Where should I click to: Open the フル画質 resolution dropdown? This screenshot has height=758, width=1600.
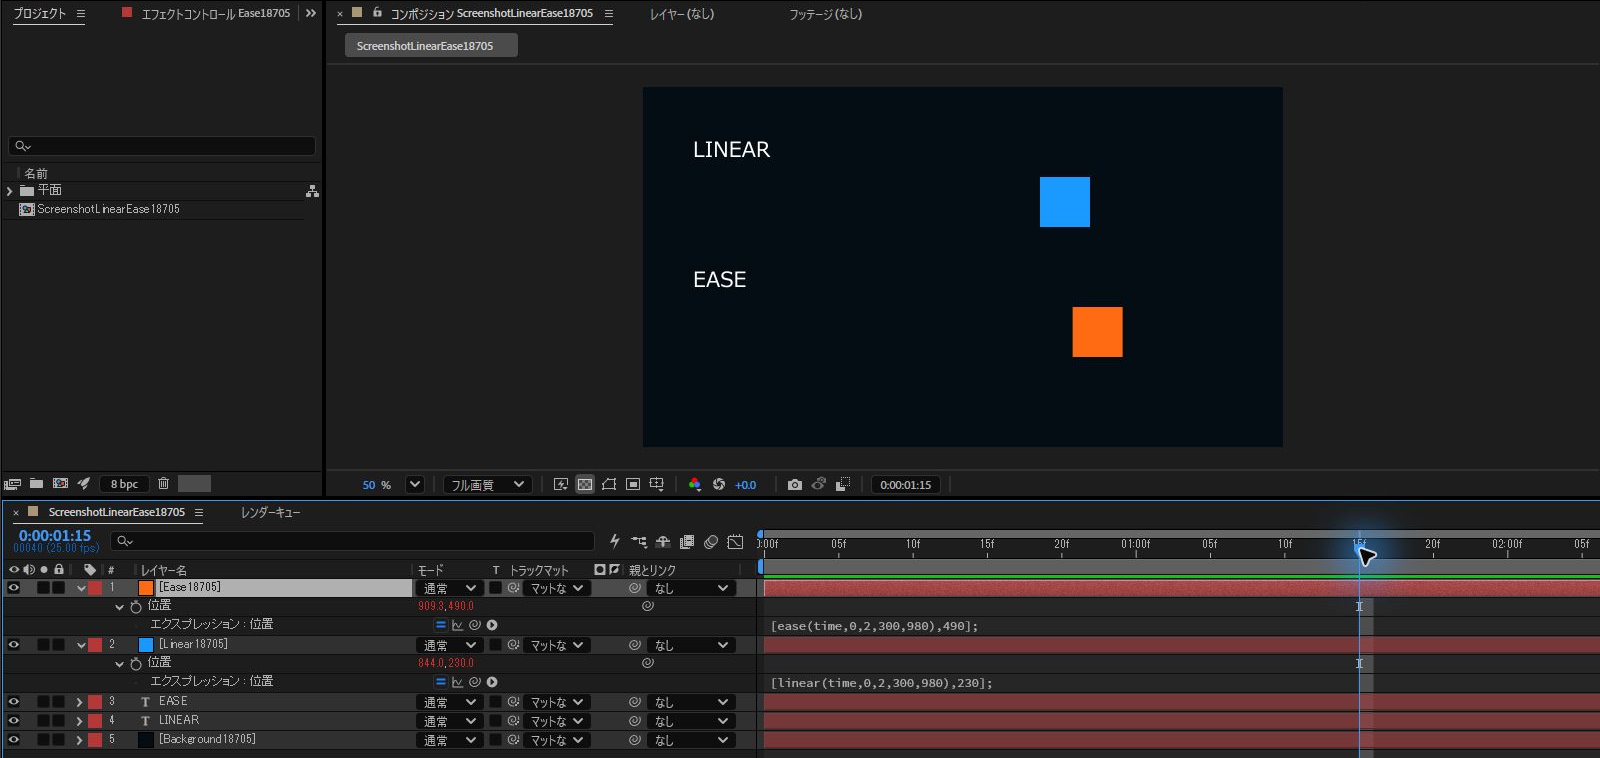pyautogui.click(x=486, y=485)
